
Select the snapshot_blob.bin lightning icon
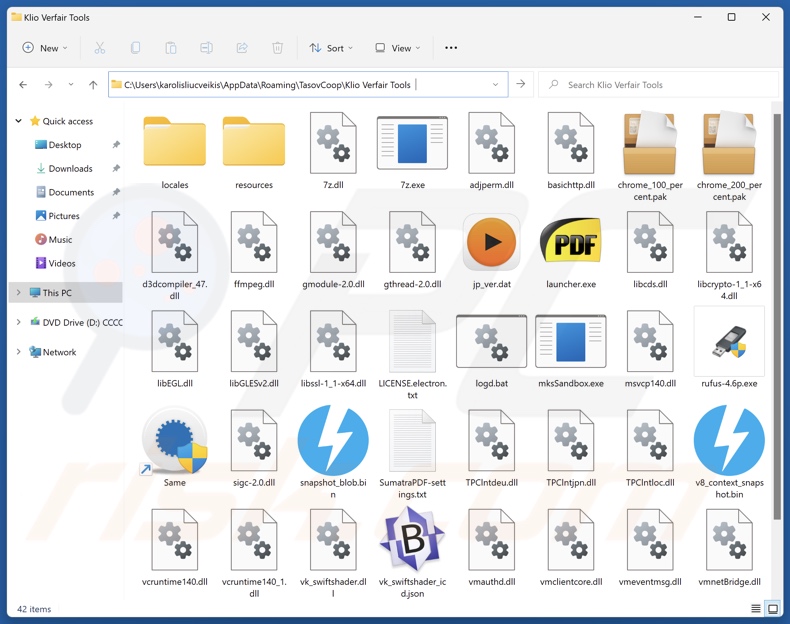coord(333,441)
